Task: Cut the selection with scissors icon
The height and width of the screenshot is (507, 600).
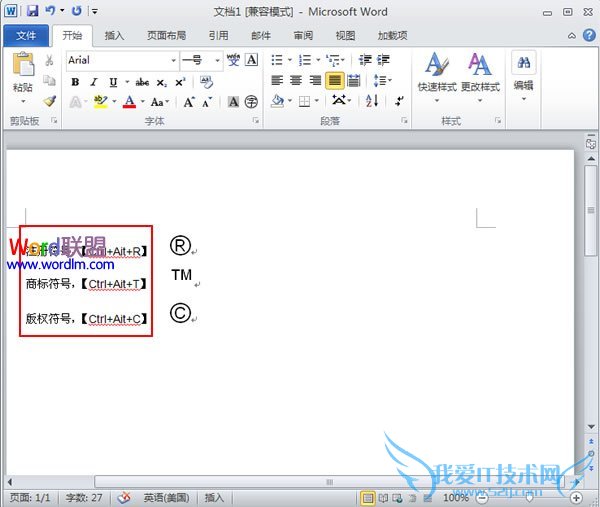Action: 49,60
